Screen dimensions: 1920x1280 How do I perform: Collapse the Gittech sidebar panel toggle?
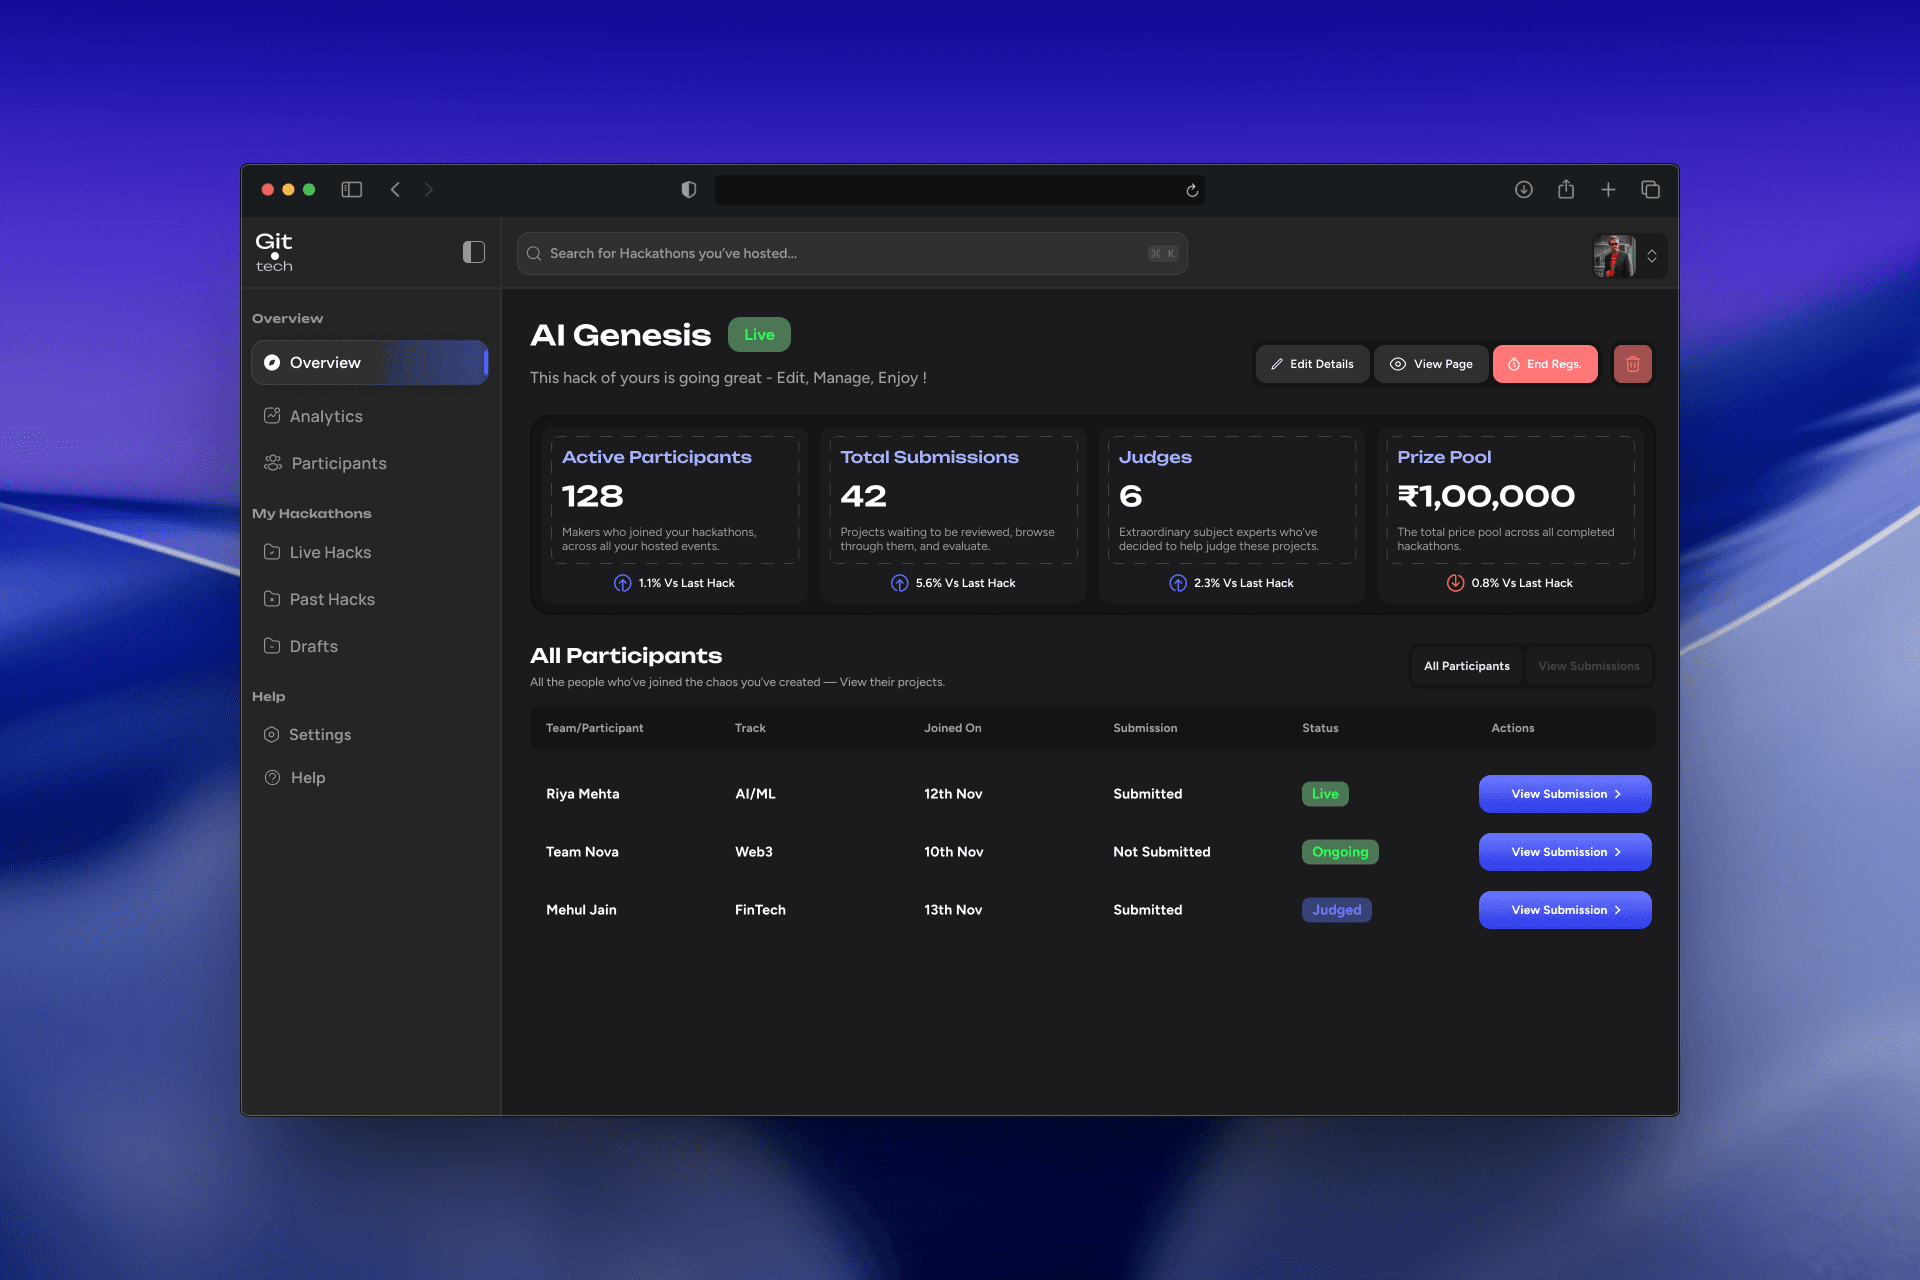tap(474, 252)
